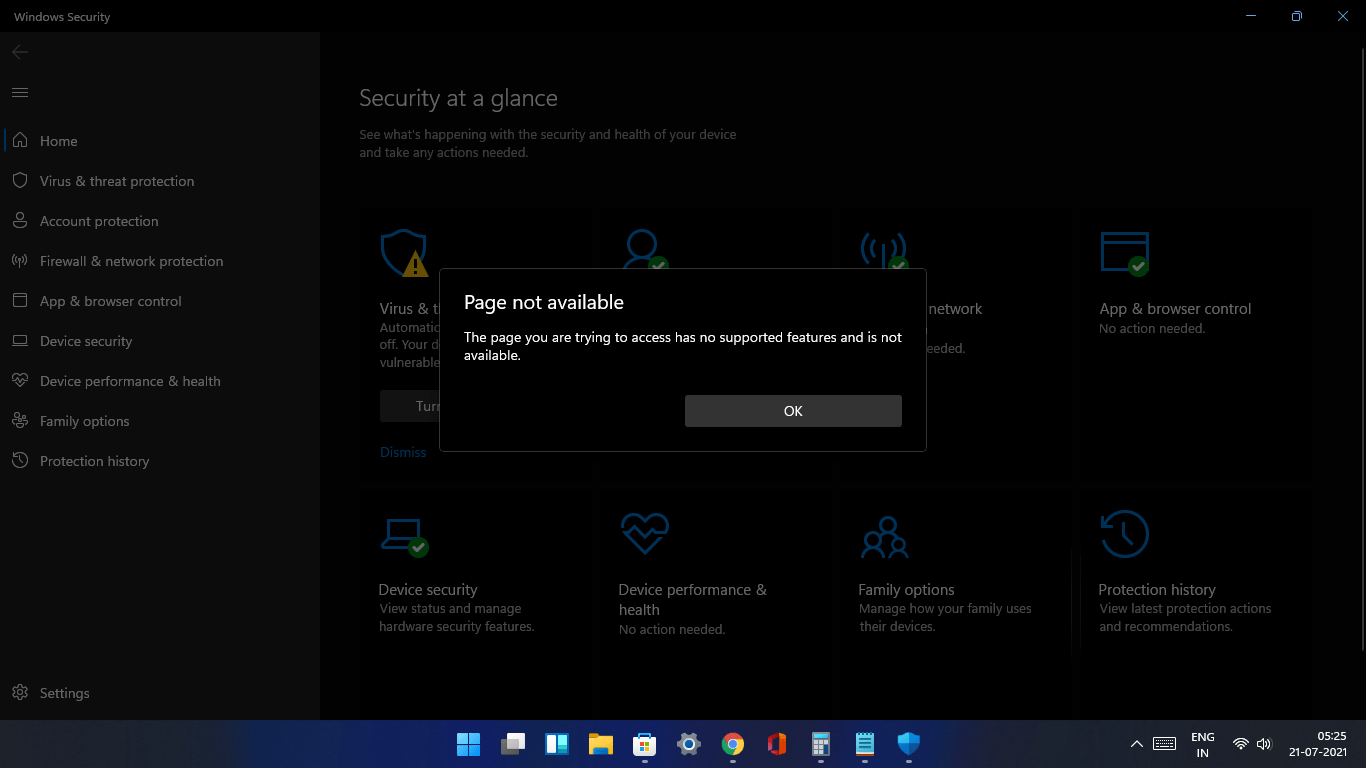The height and width of the screenshot is (768, 1366).
Task: Open the navigation hamburger menu
Action: [19, 92]
